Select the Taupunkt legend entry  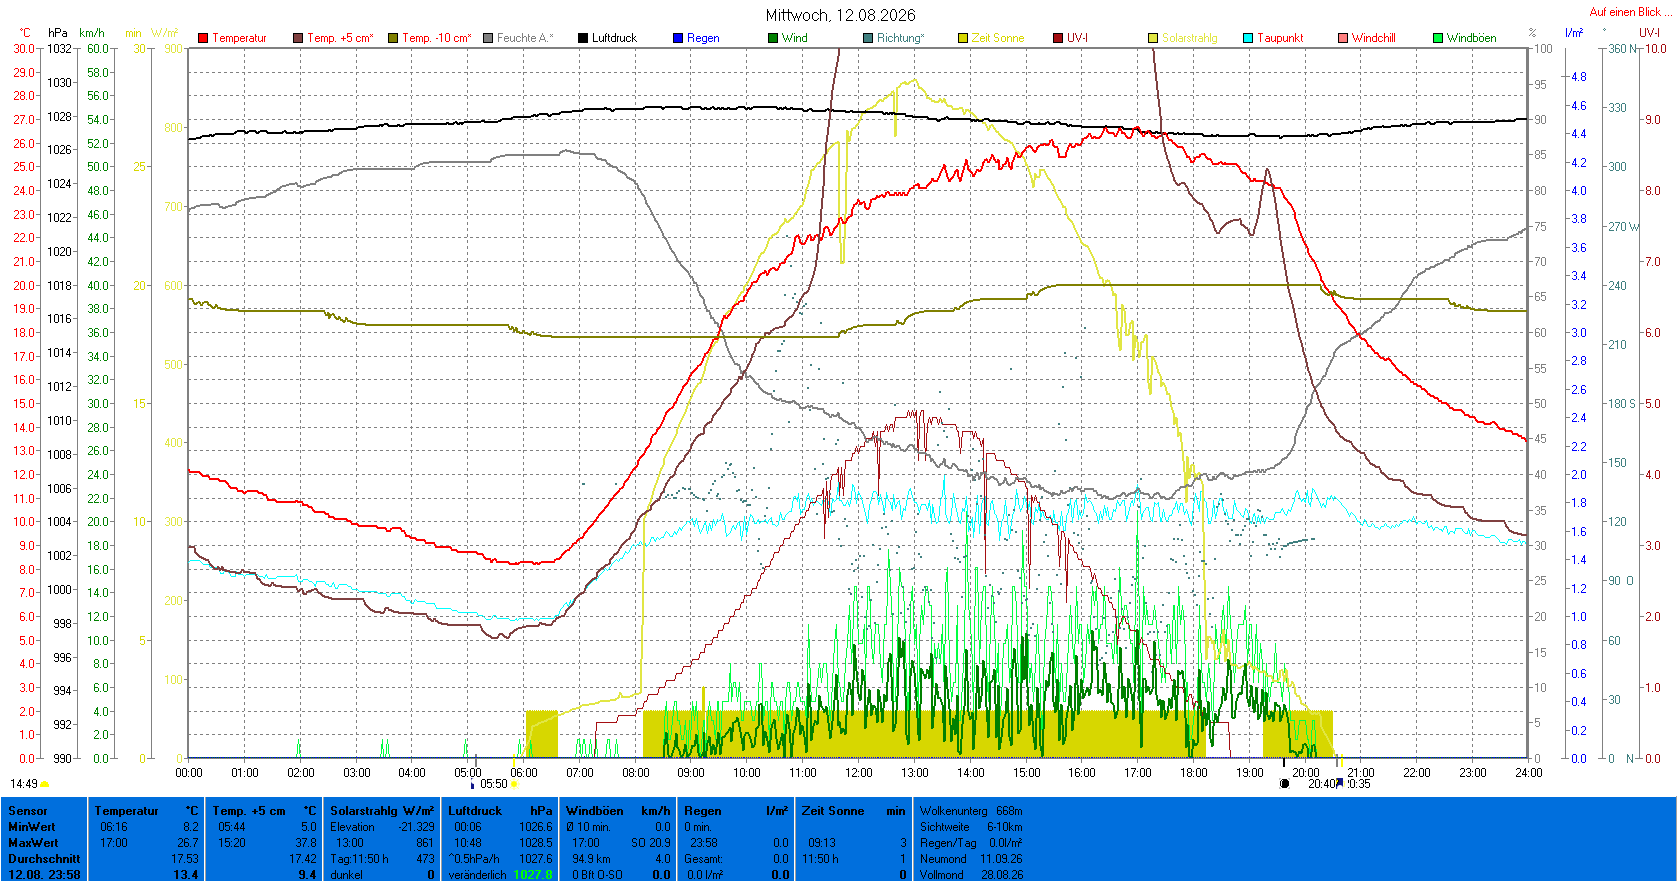1273,38
